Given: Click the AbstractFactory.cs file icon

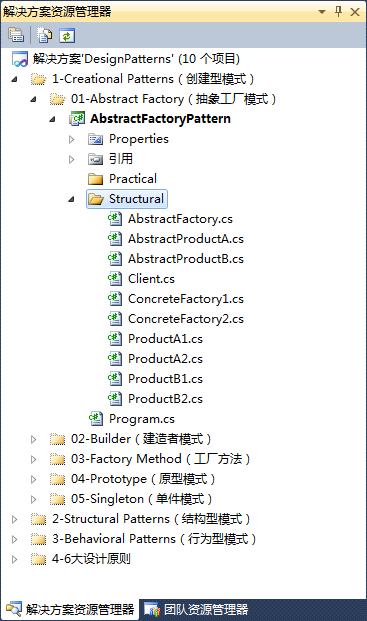Looking at the screenshot, I should pyautogui.click(x=115, y=219).
